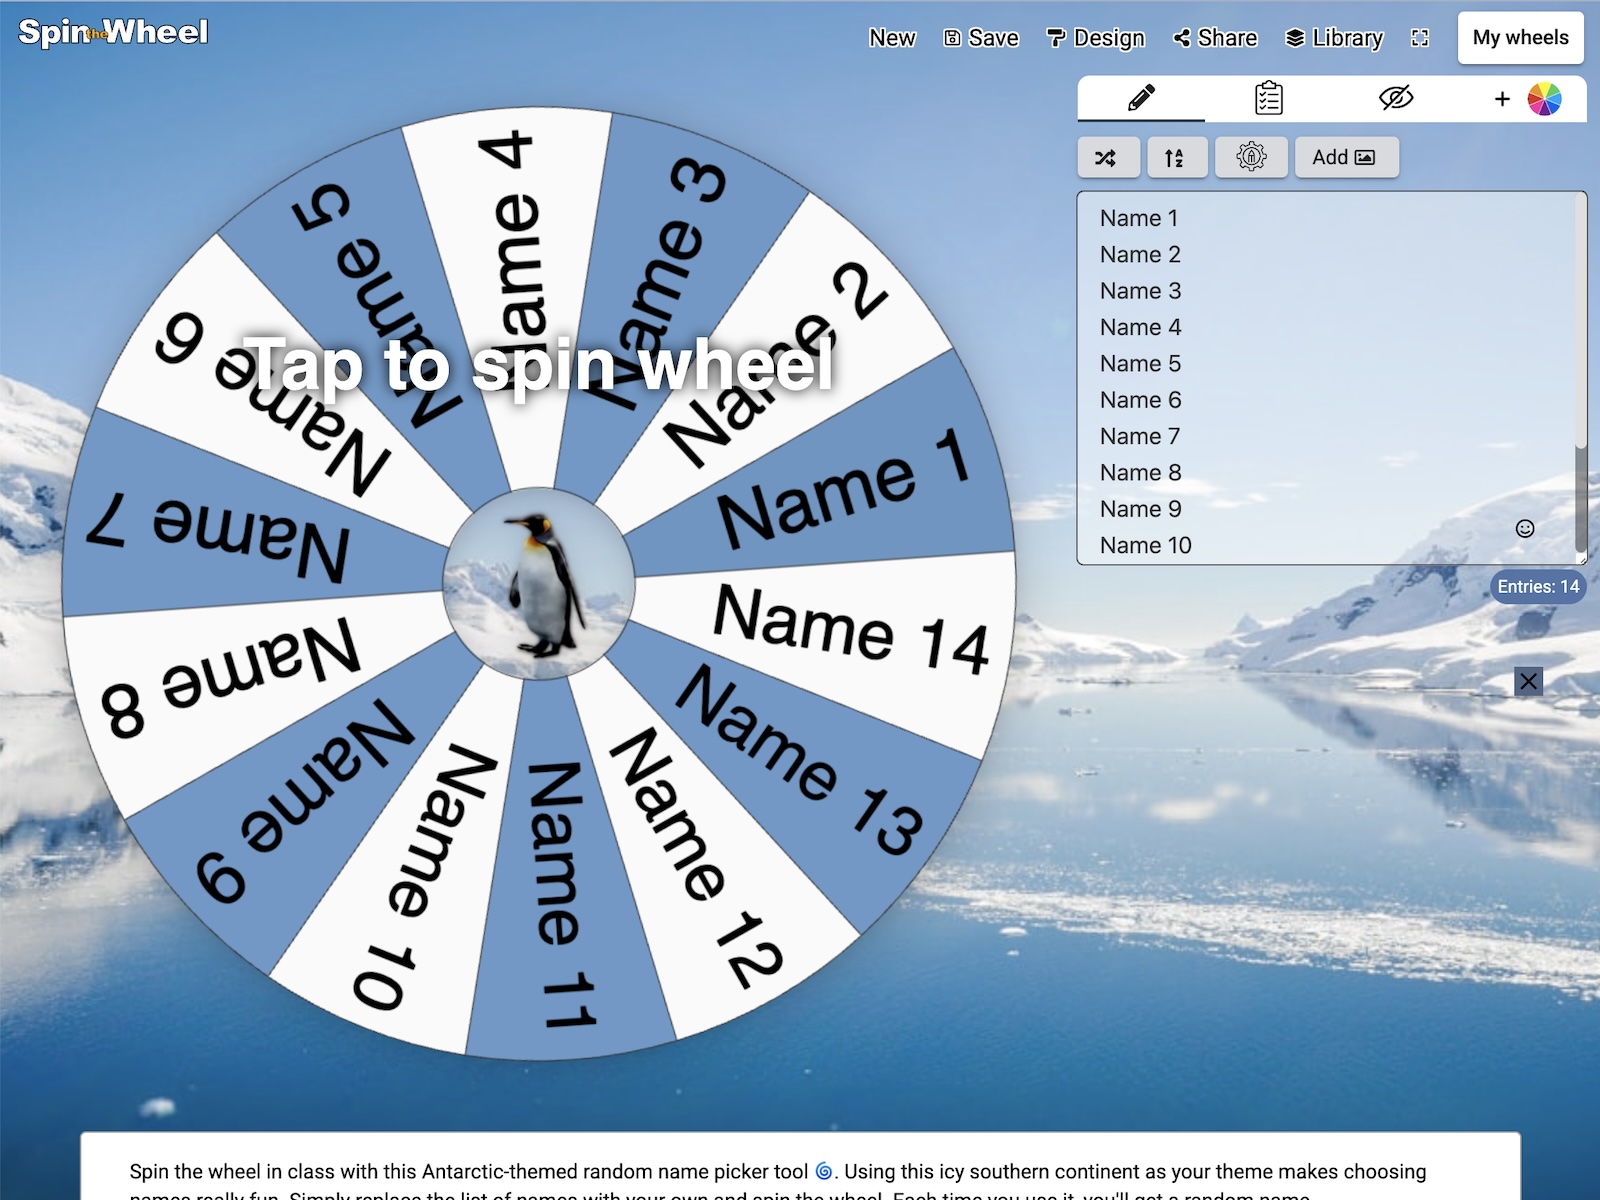This screenshot has width=1600, height=1200.
Task: Hide the panel with the crossed-eye icon
Action: coord(1395,98)
